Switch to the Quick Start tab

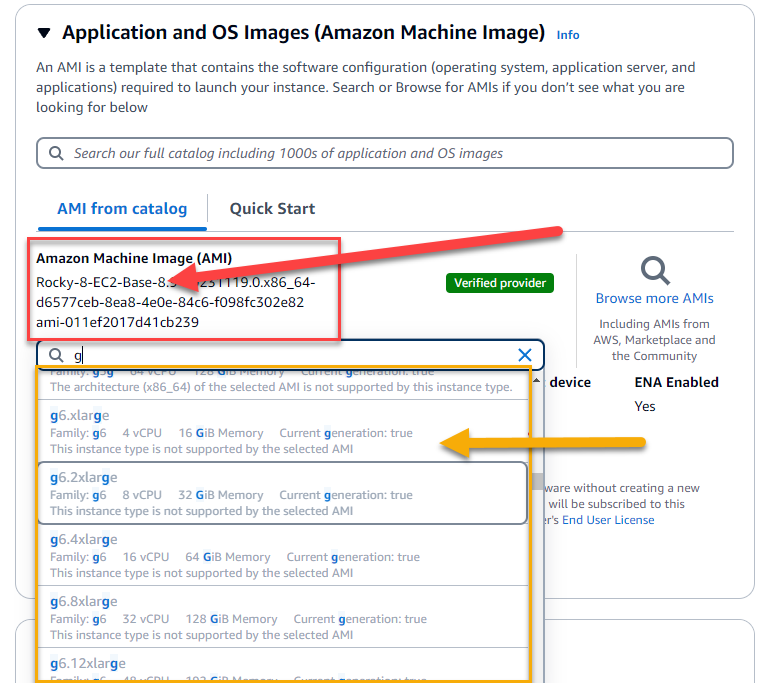click(272, 209)
